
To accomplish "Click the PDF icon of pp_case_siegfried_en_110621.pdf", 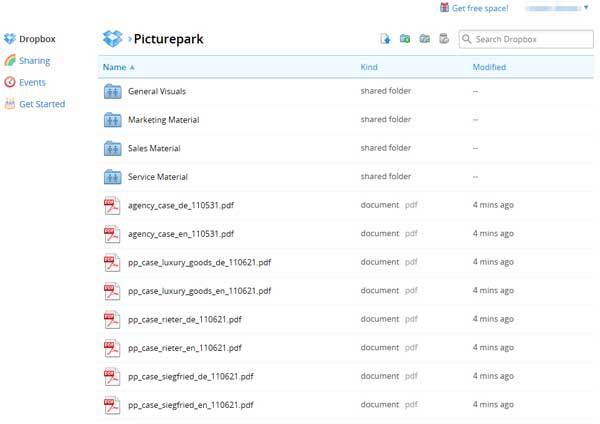I will pos(112,405).
